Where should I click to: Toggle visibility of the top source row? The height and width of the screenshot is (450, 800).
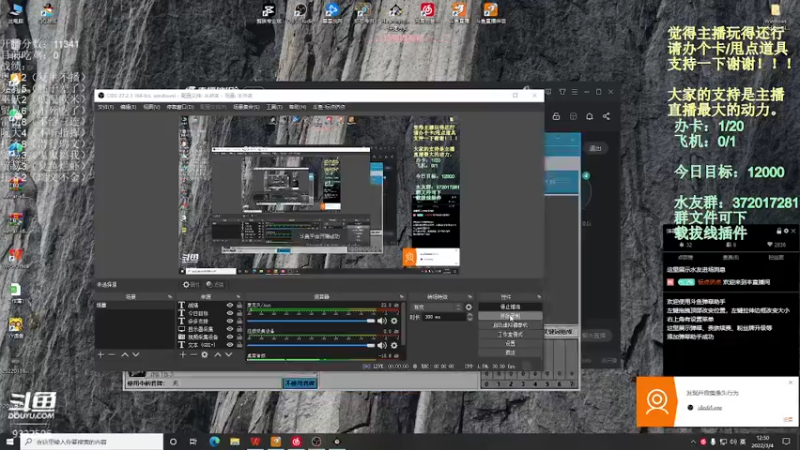(x=230, y=306)
